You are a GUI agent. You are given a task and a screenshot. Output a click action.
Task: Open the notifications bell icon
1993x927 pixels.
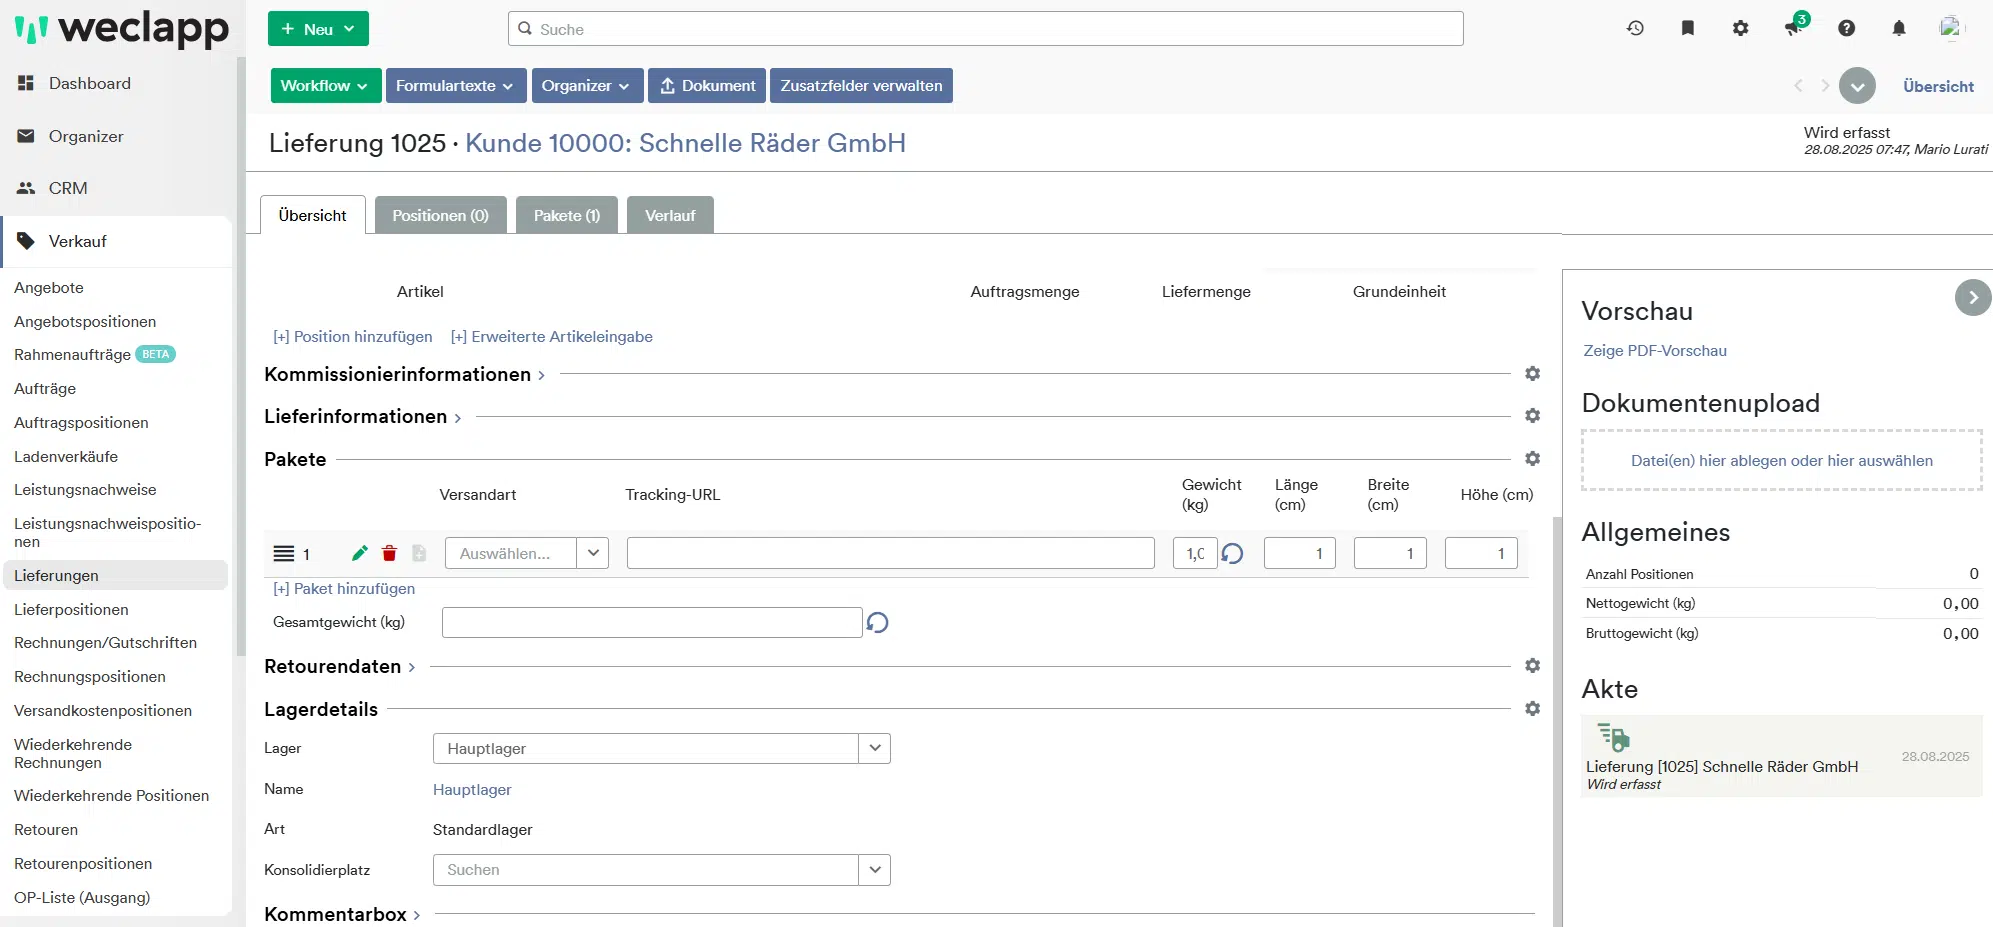point(1899,28)
